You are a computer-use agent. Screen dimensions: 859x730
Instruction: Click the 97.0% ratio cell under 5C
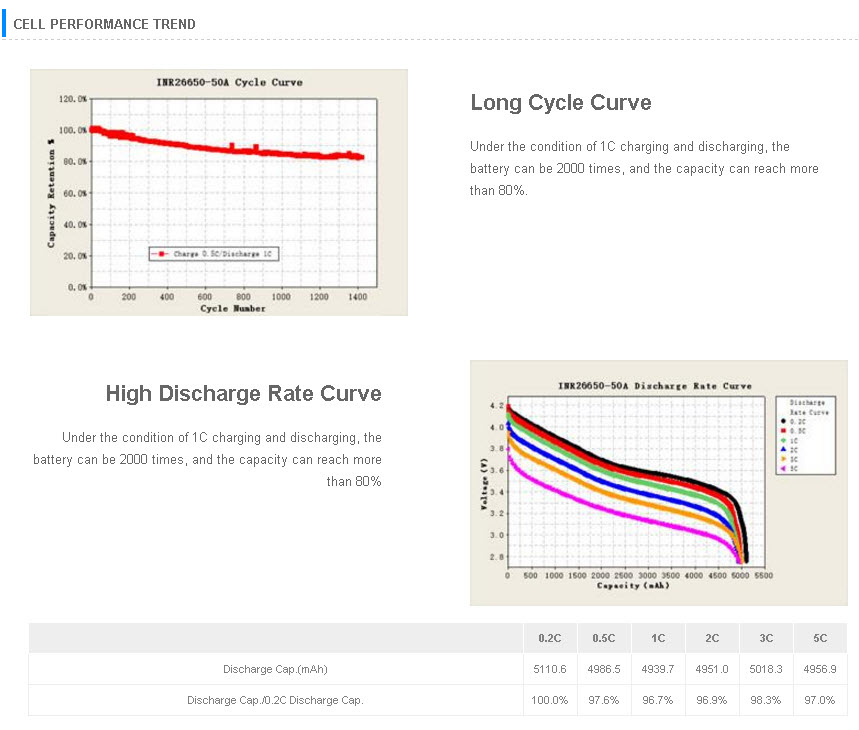pyautogui.click(x=820, y=700)
